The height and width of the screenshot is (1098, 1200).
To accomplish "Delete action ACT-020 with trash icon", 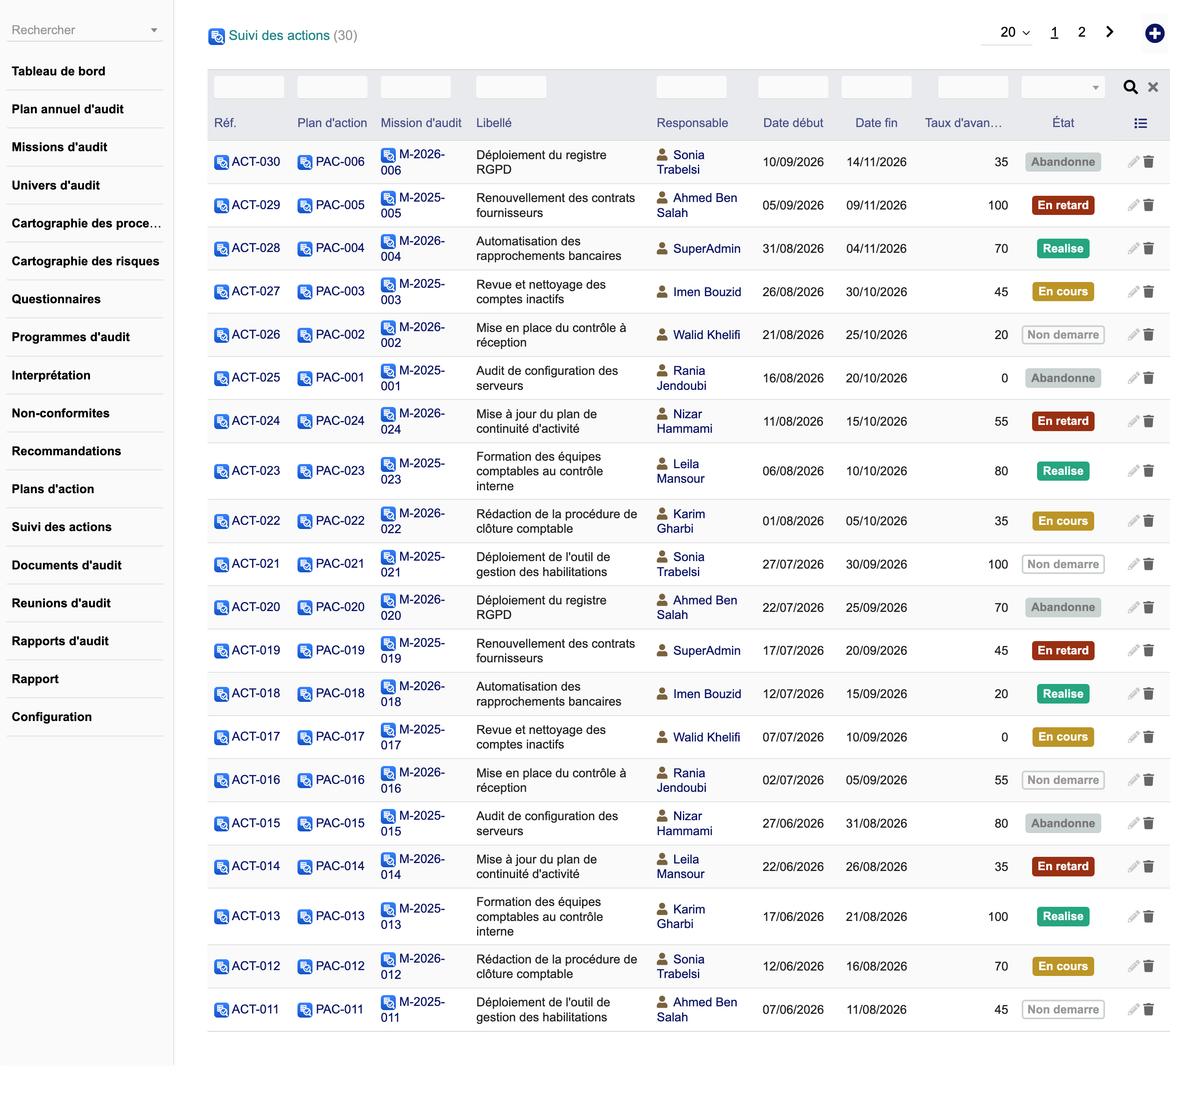I will click(x=1149, y=607).
